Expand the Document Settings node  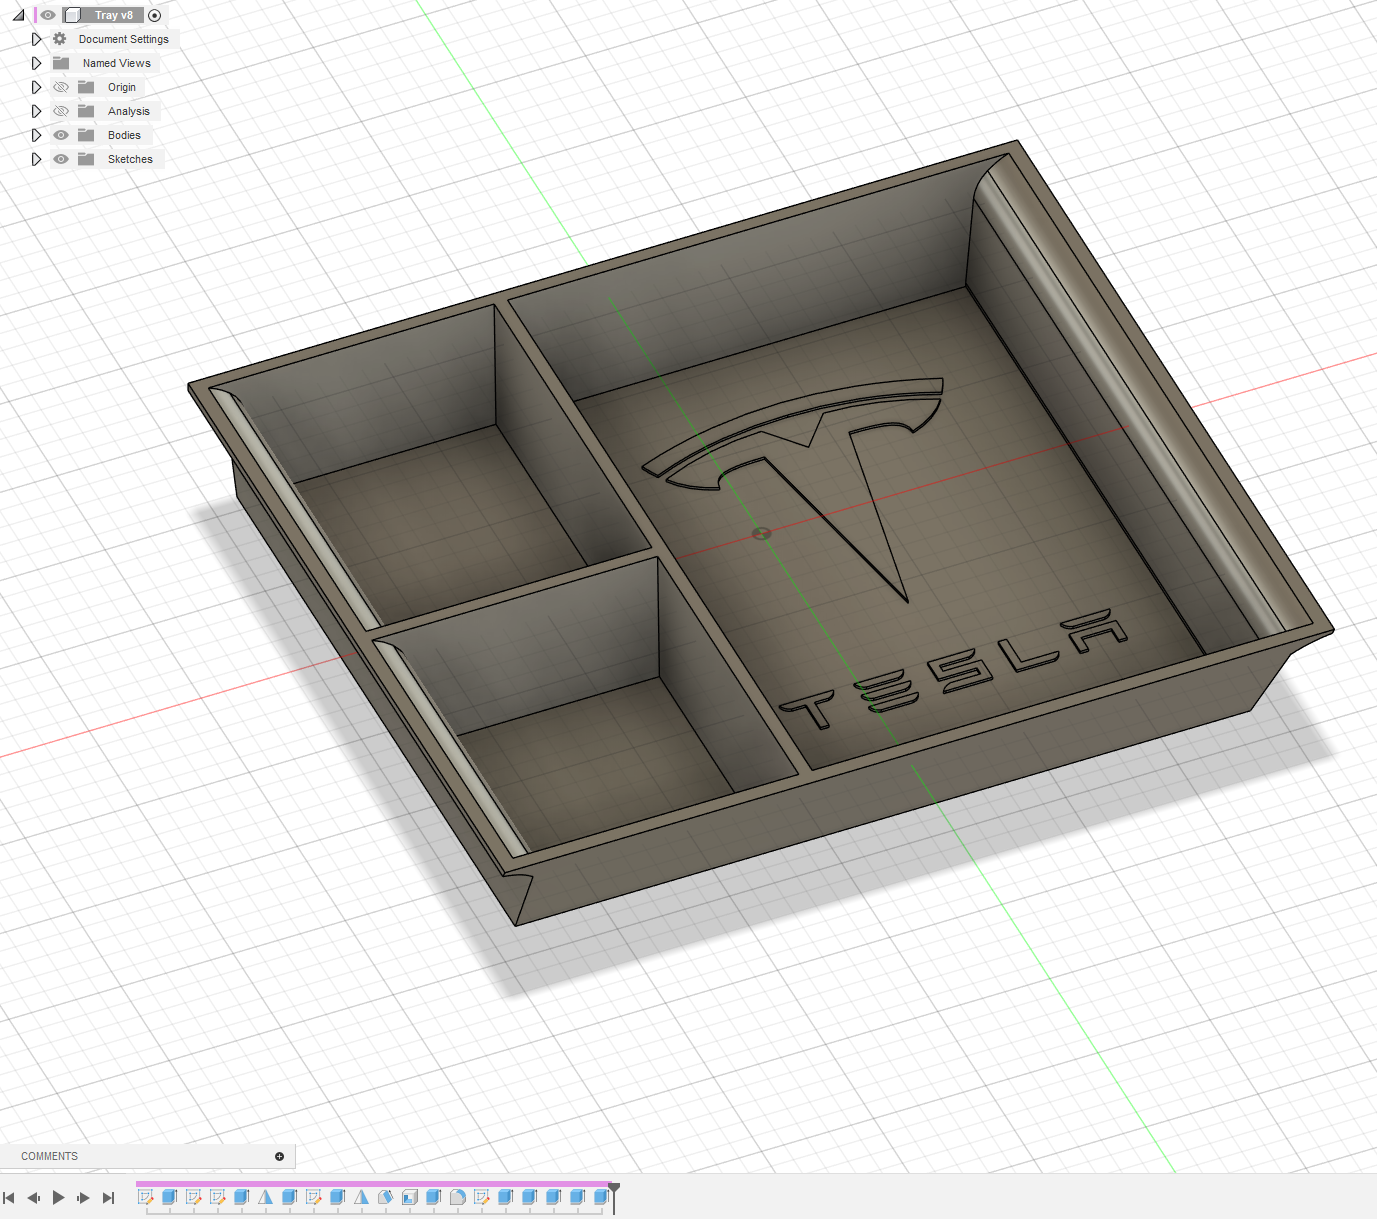click(x=36, y=39)
